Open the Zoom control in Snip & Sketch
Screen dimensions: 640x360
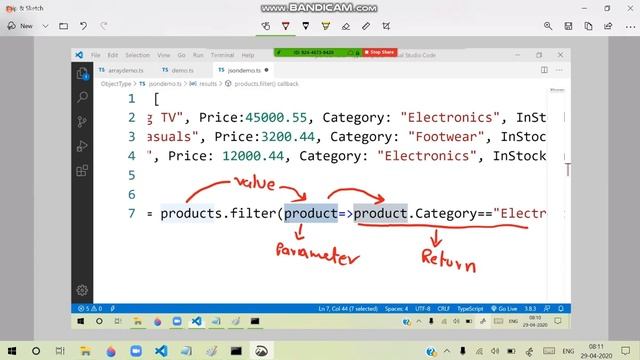tap(548, 26)
